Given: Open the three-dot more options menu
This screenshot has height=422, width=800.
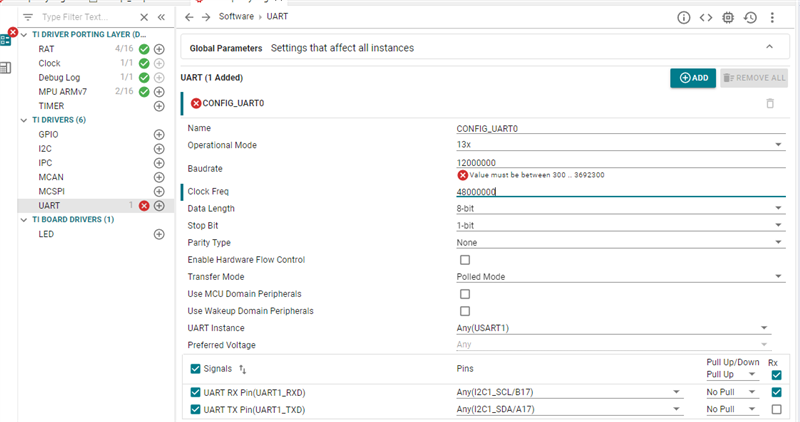Looking at the screenshot, I should [x=772, y=18].
